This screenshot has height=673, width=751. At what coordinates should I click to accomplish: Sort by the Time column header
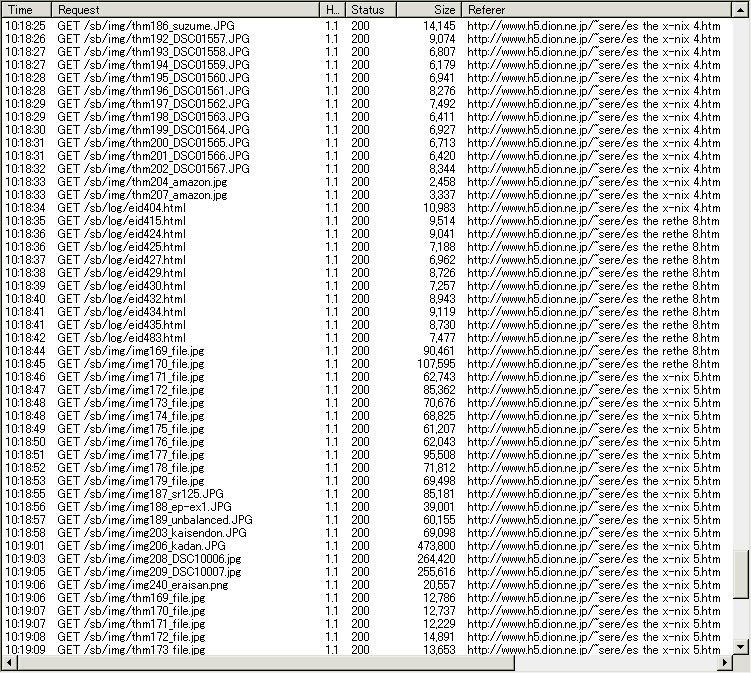click(x=26, y=10)
